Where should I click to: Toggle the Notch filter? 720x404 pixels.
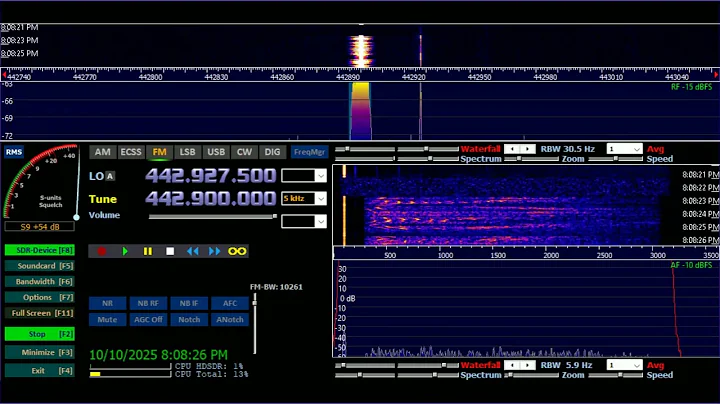[x=189, y=320]
